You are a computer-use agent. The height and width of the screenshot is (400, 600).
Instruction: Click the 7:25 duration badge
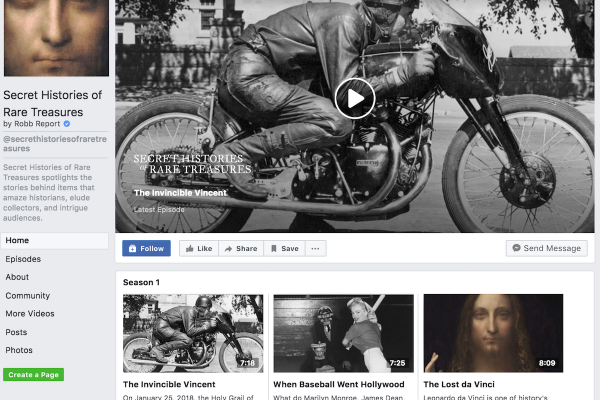[397, 363]
